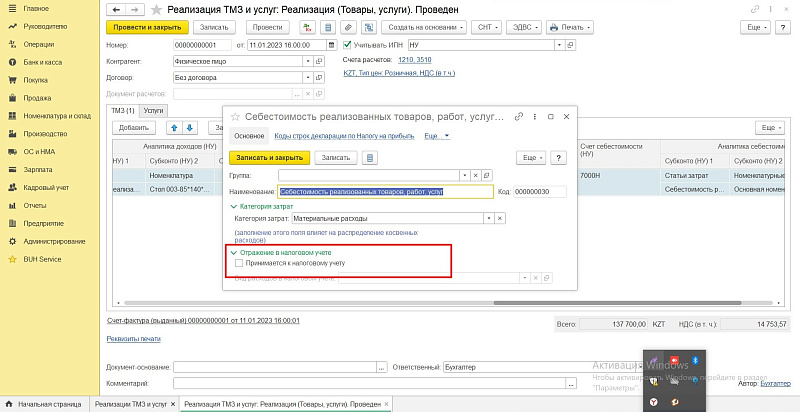Open the Категория затрат dropdown list
The image size is (800, 412).
pos(488,217)
